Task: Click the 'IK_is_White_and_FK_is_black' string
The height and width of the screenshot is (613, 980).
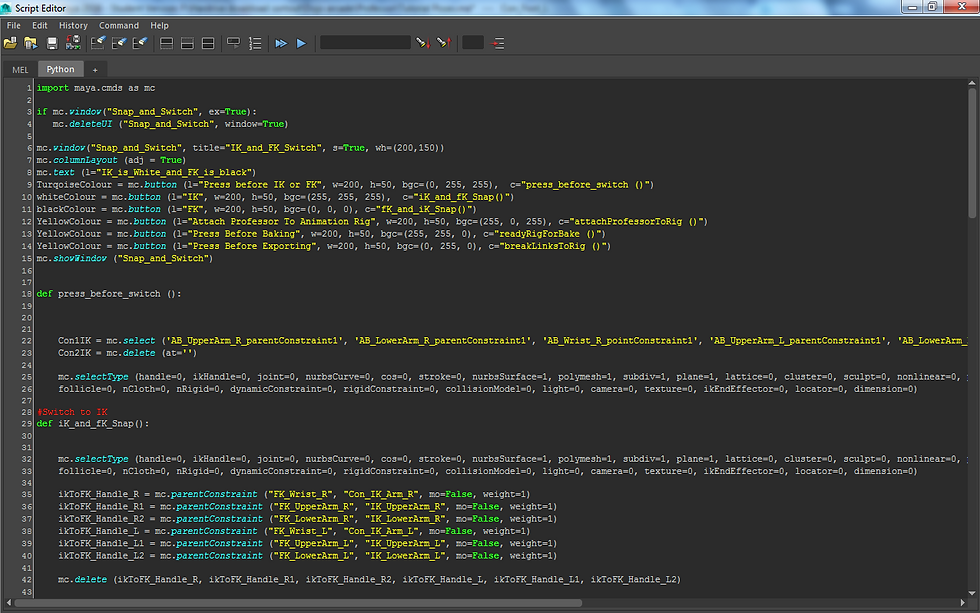Action: pos(175,172)
